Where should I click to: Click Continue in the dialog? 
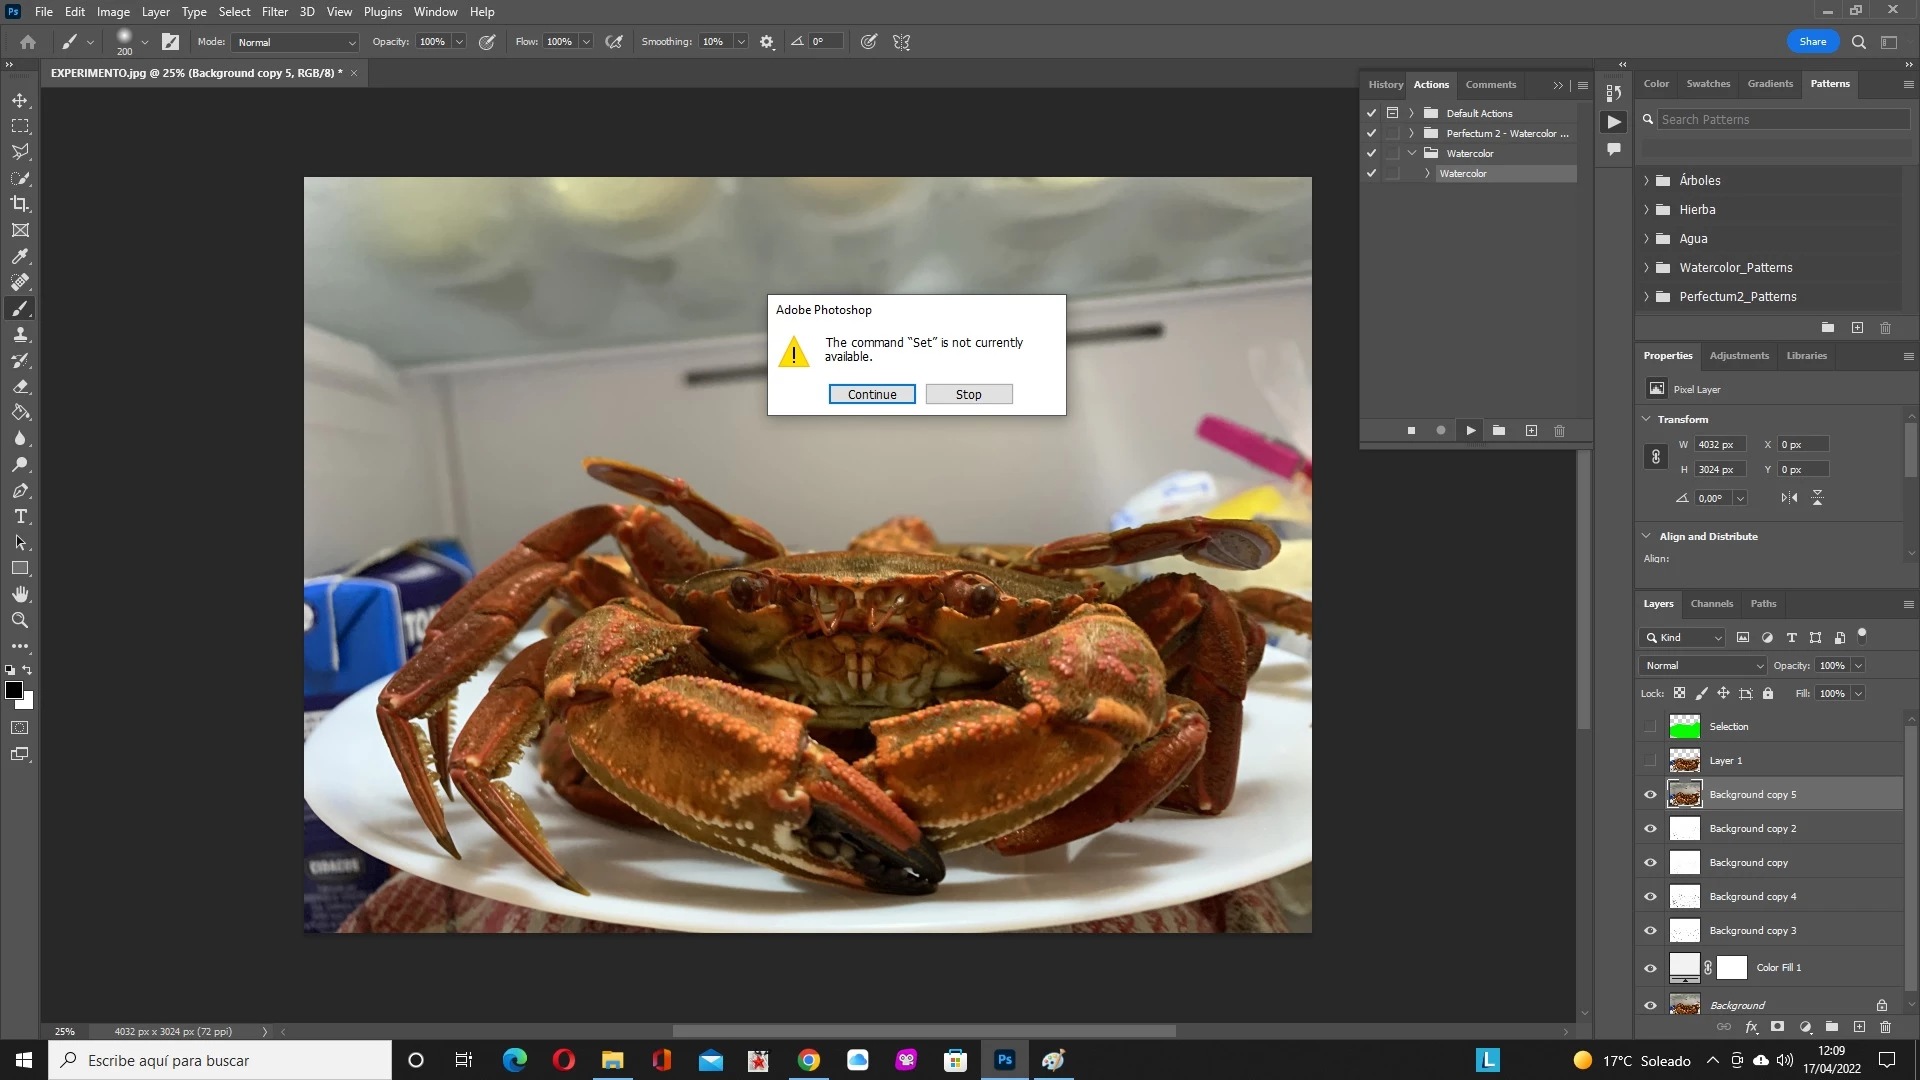[871, 395]
